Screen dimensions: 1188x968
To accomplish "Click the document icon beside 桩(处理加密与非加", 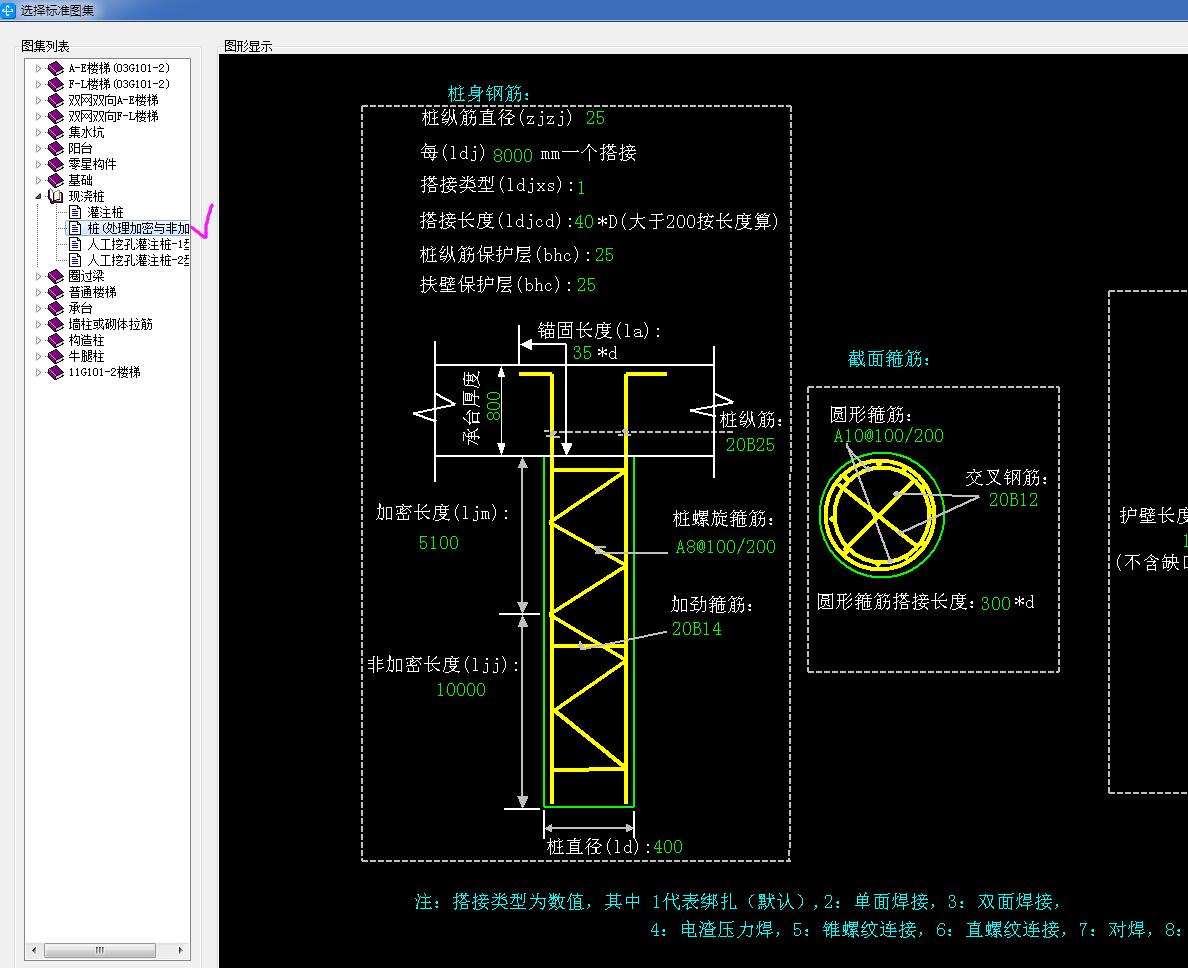I will [x=75, y=228].
